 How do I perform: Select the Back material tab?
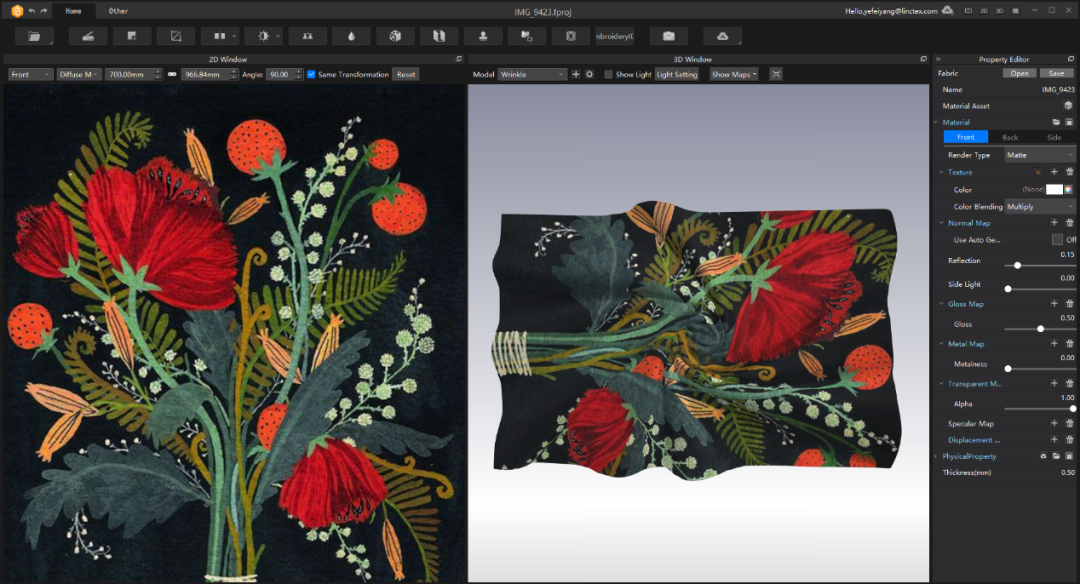pyautogui.click(x=1010, y=137)
